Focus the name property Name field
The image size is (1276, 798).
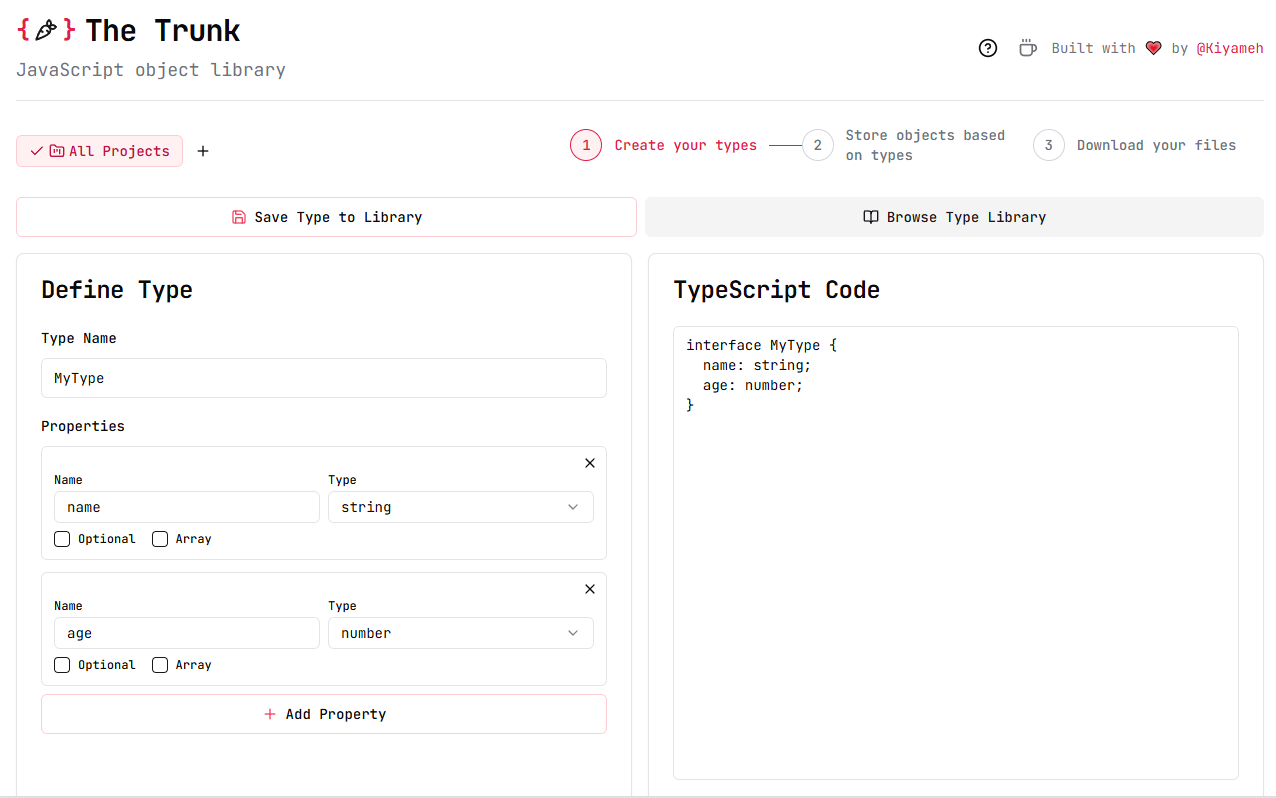click(187, 507)
